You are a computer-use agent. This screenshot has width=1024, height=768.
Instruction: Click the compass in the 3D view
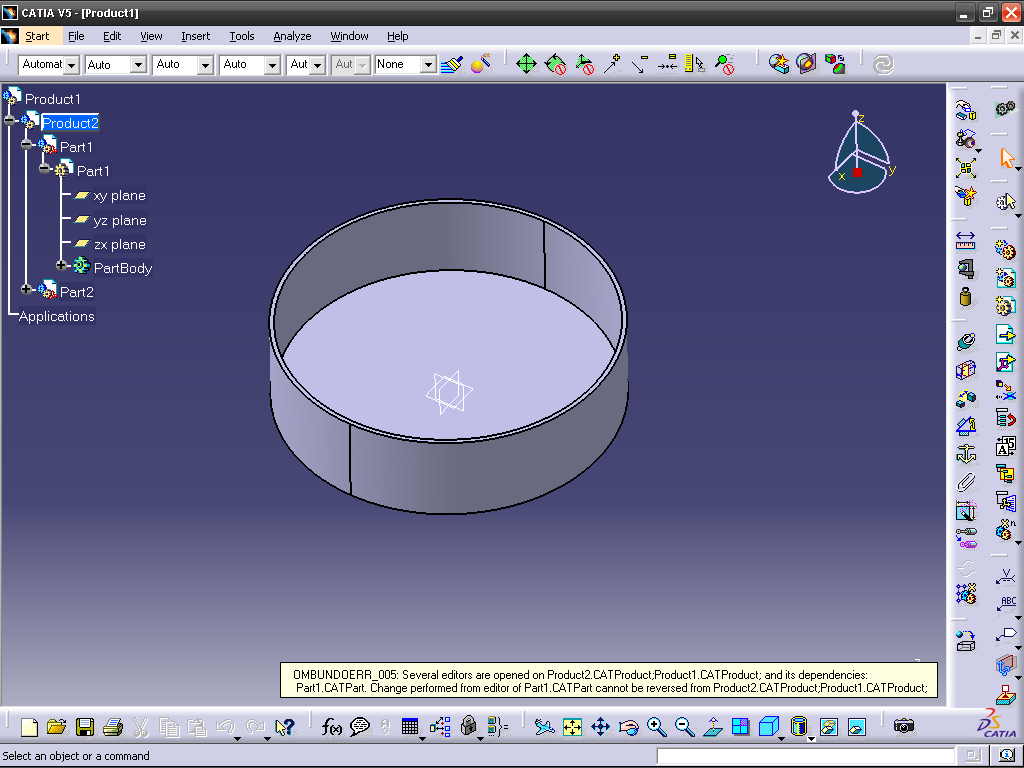coord(860,152)
